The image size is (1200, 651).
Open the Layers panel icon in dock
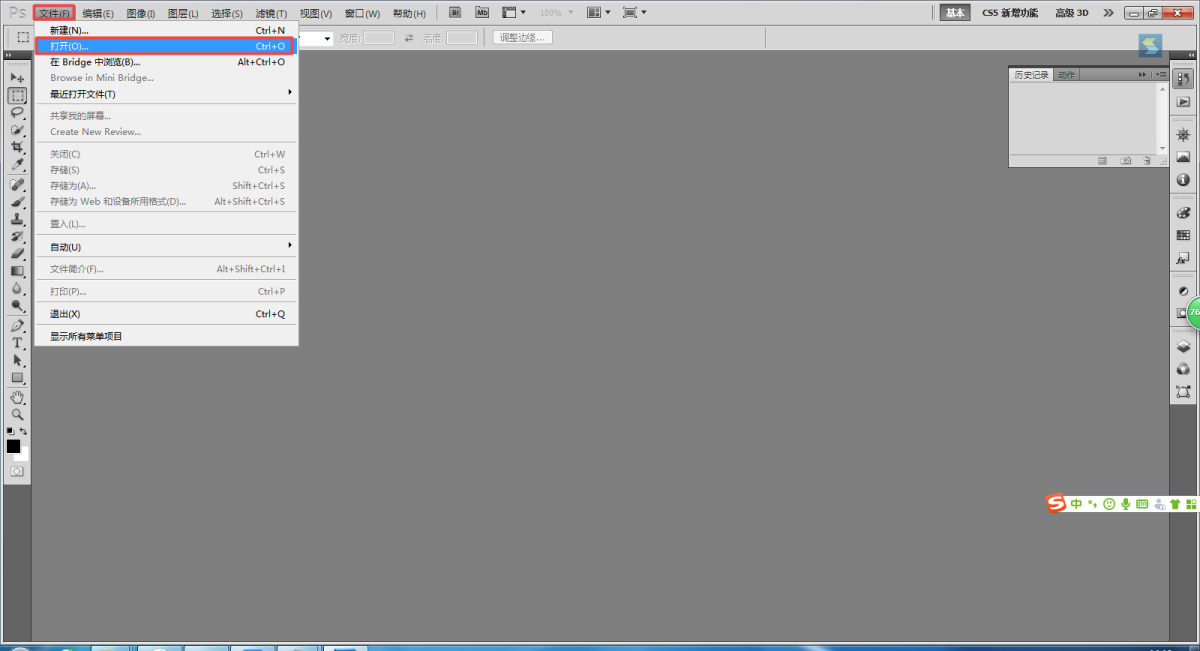click(1183, 347)
